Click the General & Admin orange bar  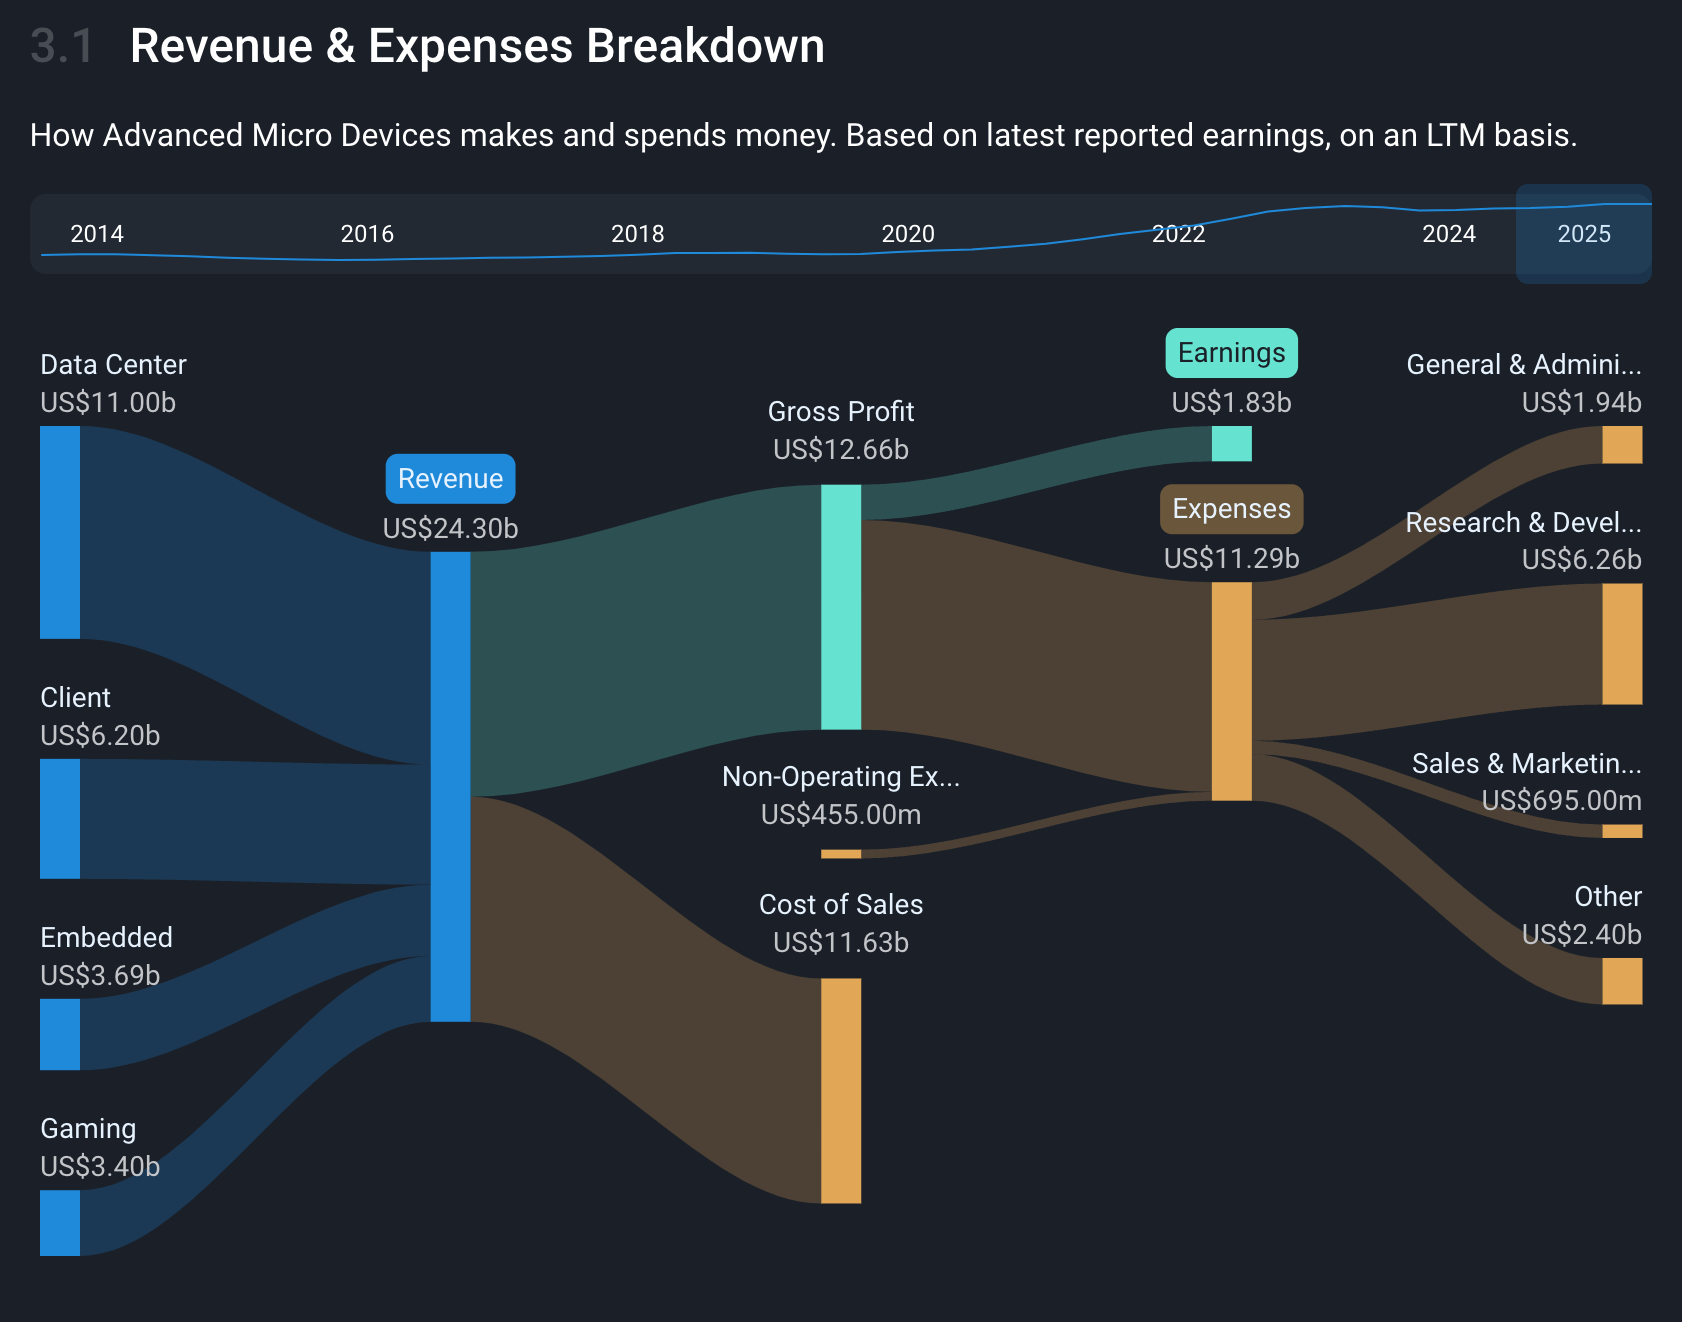1622,445
